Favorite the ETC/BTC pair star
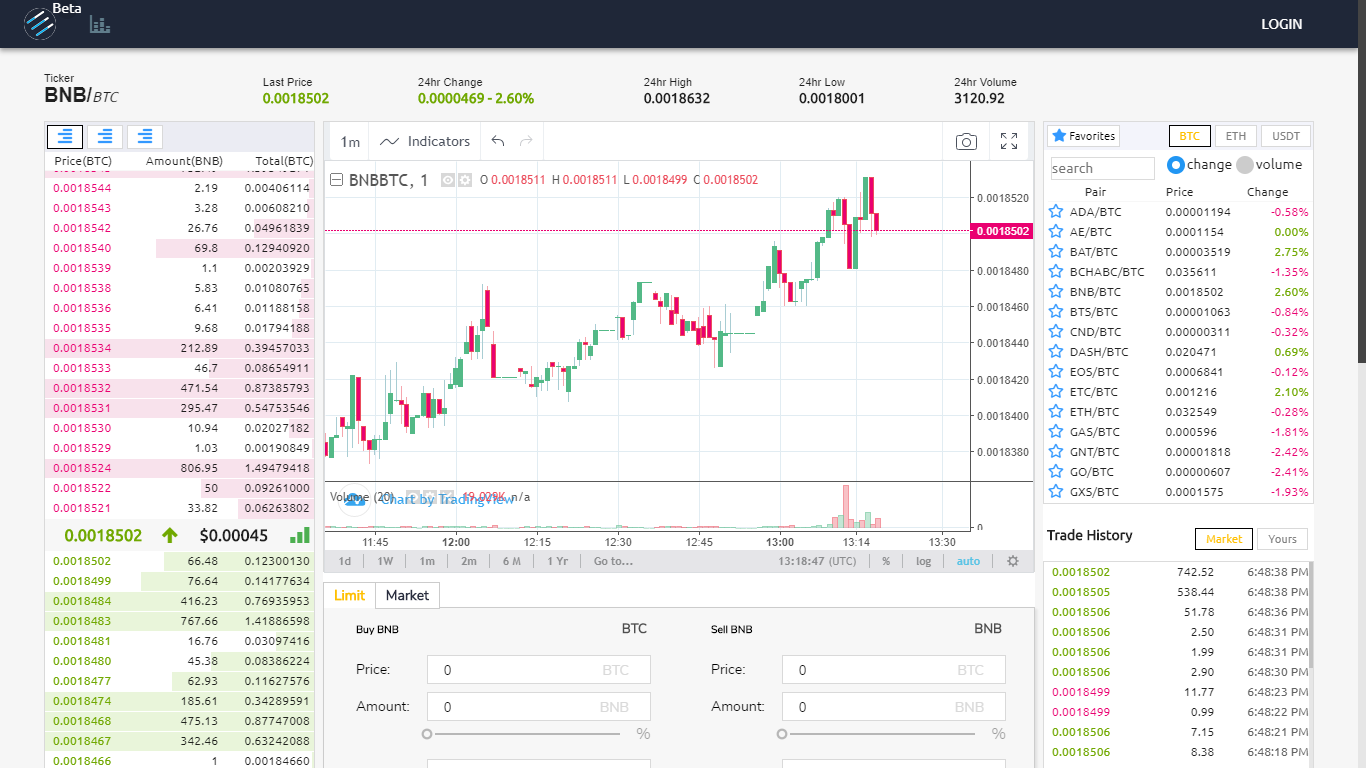This screenshot has height=768, width=1366. 1055,391
